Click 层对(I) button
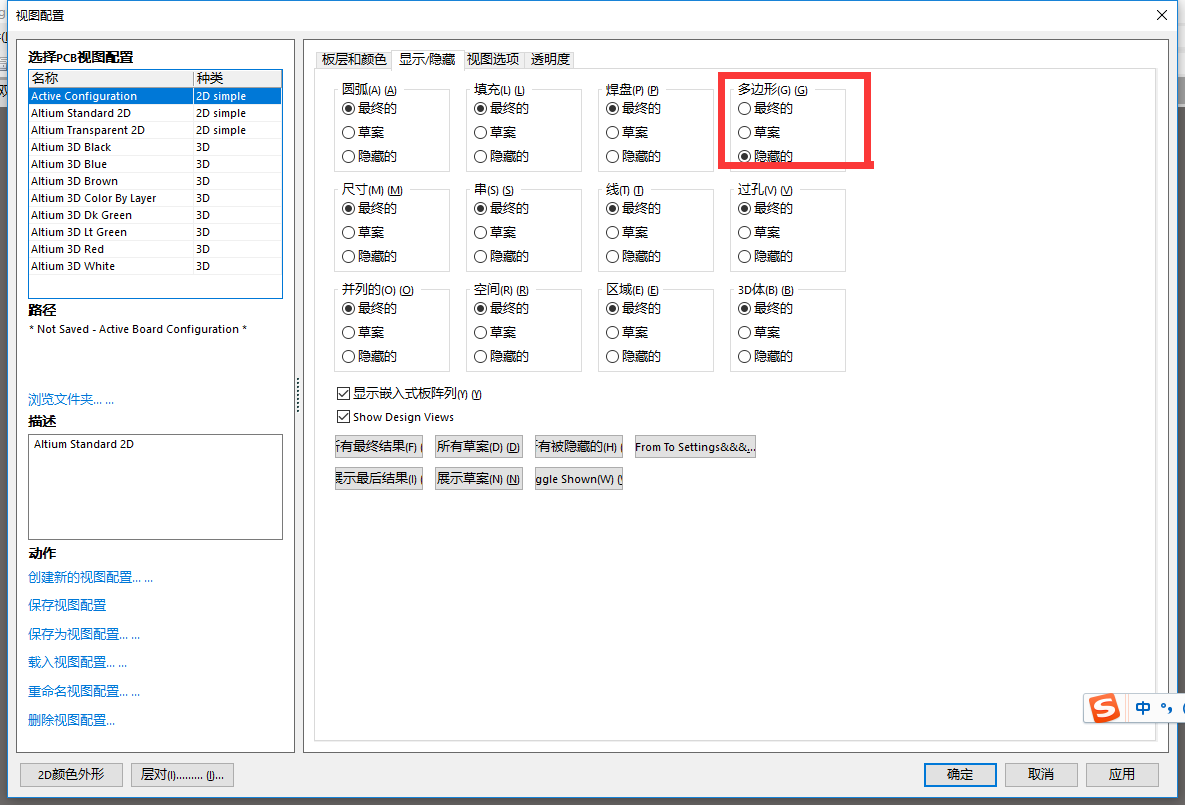Screen dimensions: 1185x805 182,774
